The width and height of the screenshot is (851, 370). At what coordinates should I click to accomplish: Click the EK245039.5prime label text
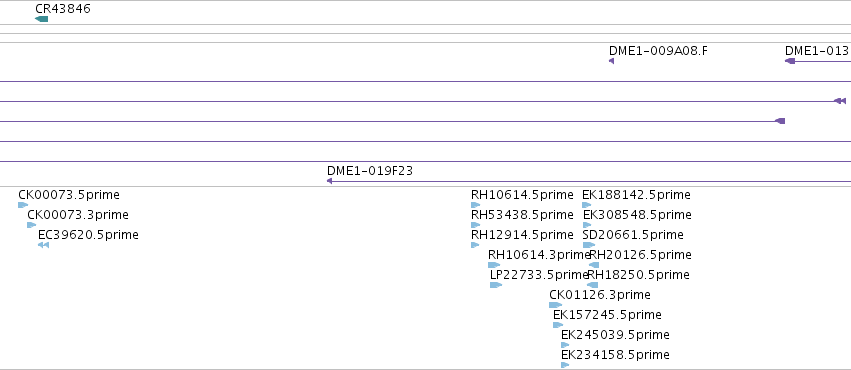(x=615, y=335)
